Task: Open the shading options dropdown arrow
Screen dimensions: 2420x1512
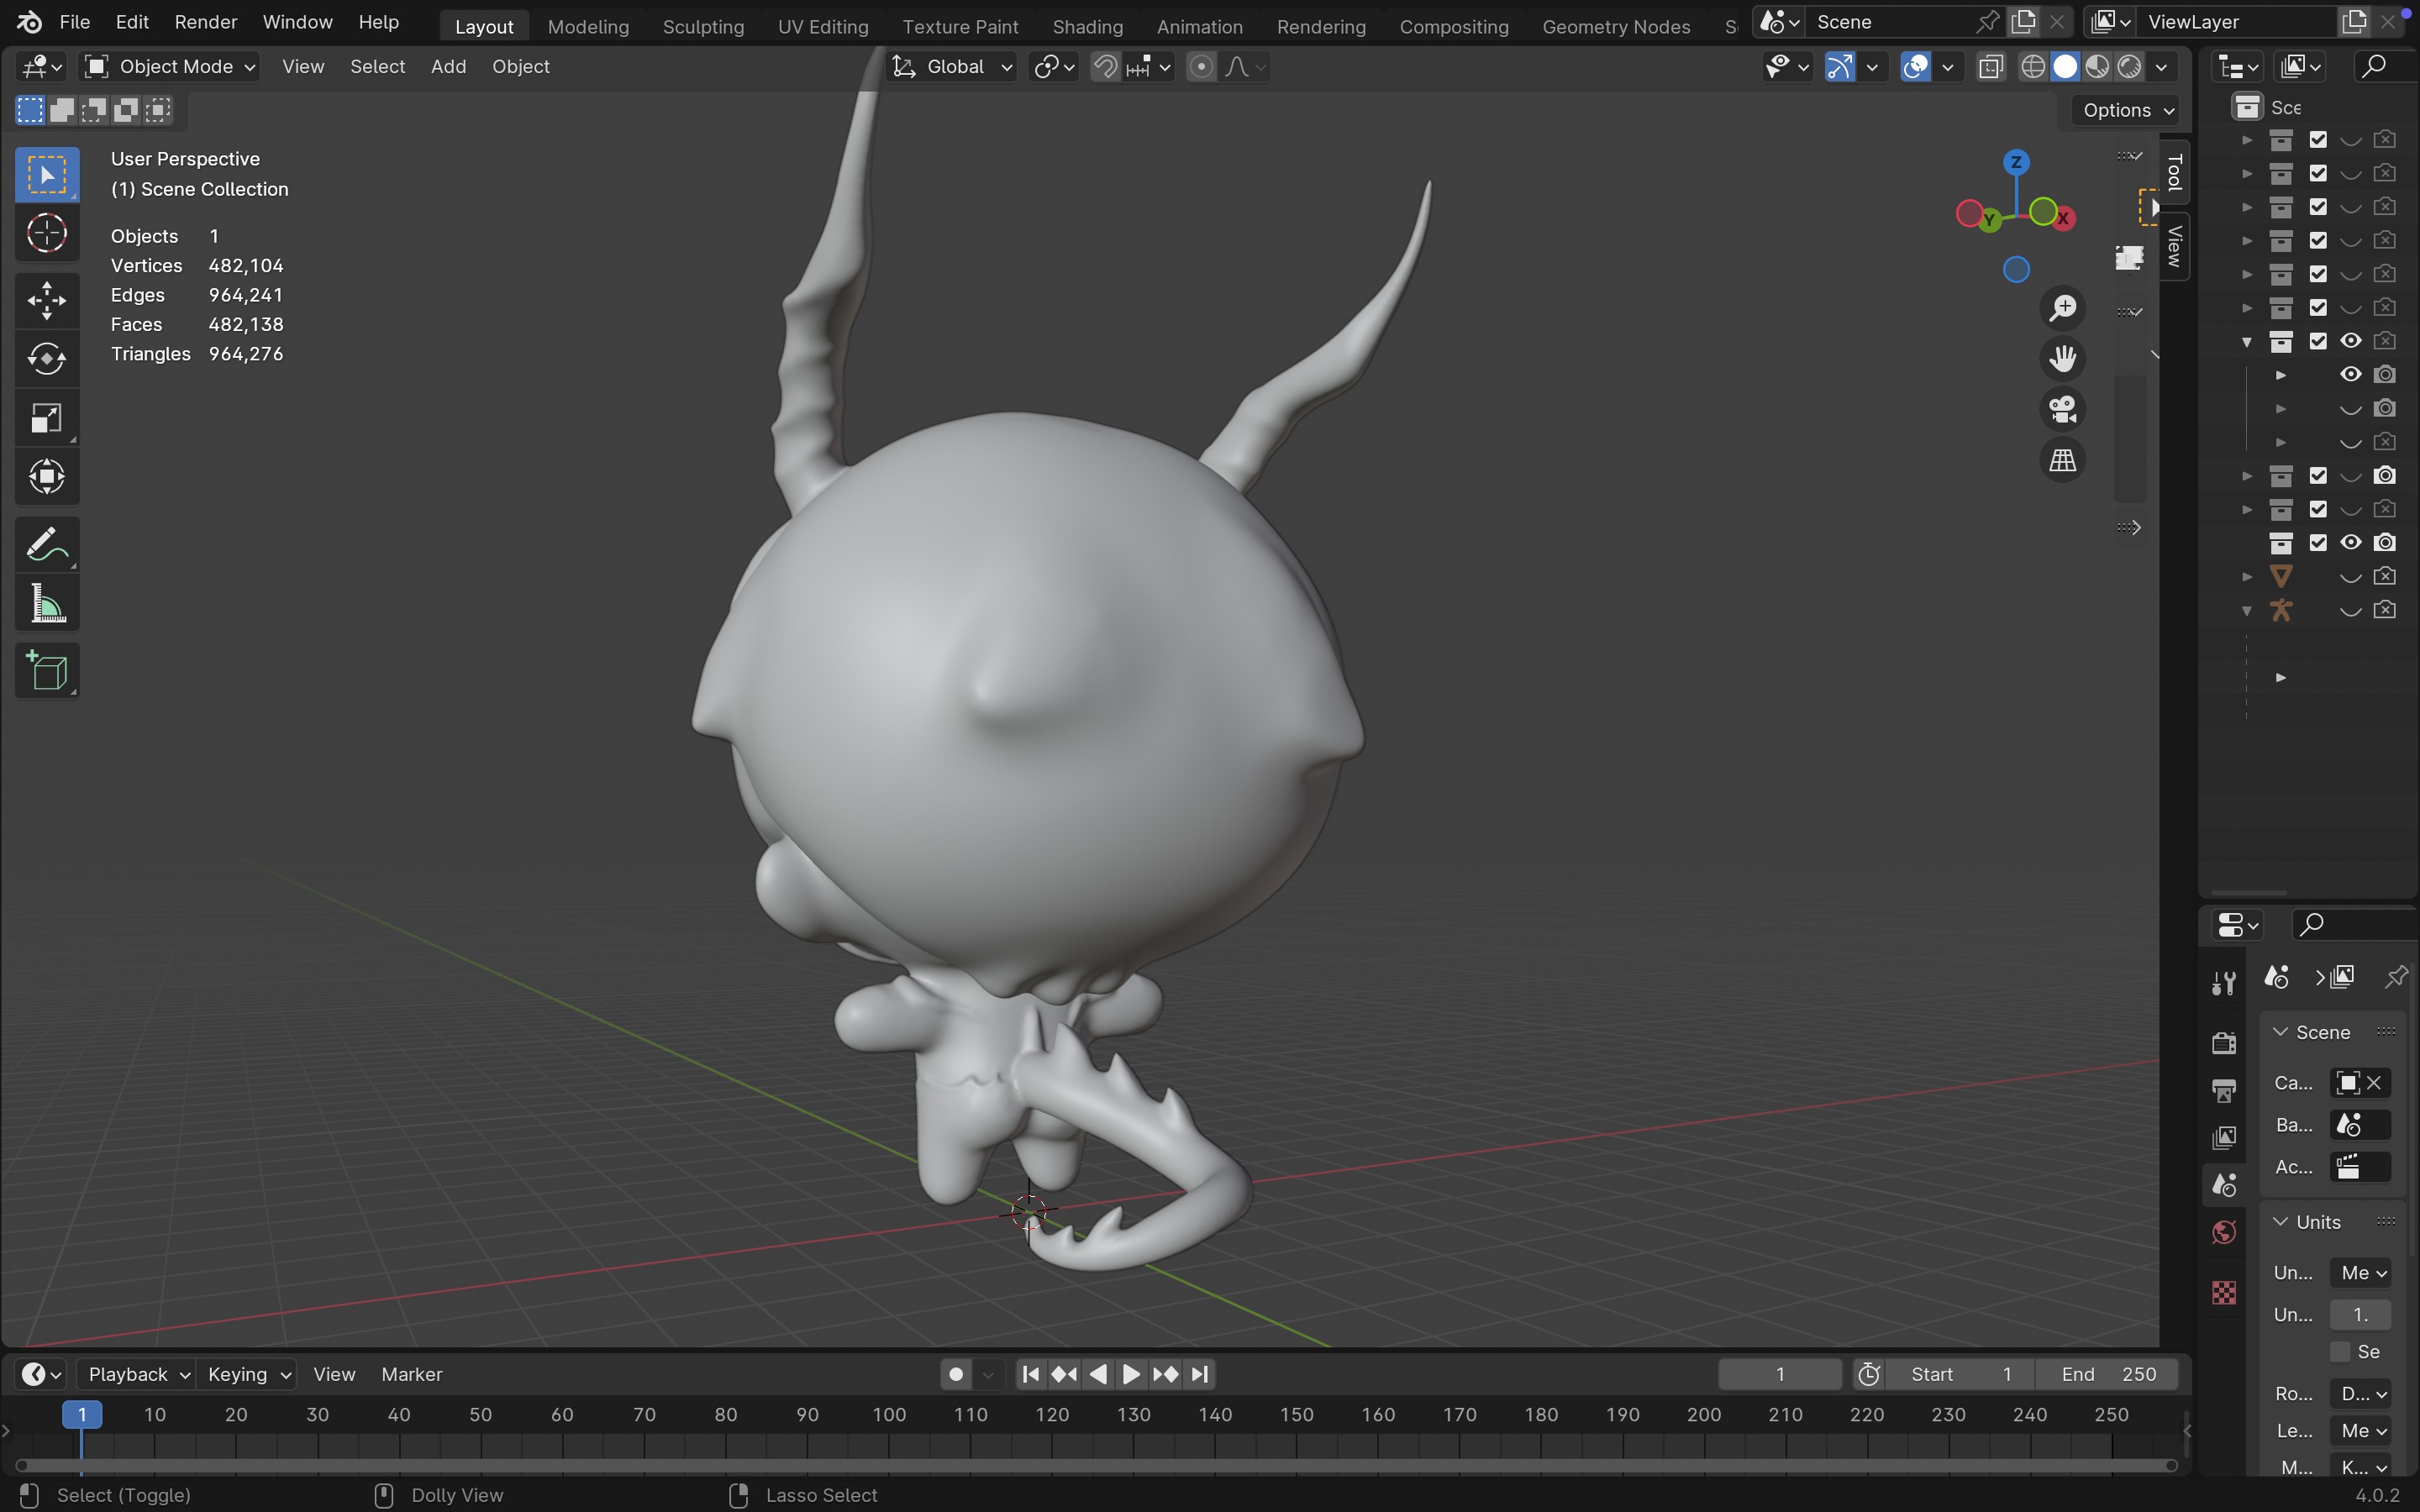Action: [2162, 67]
